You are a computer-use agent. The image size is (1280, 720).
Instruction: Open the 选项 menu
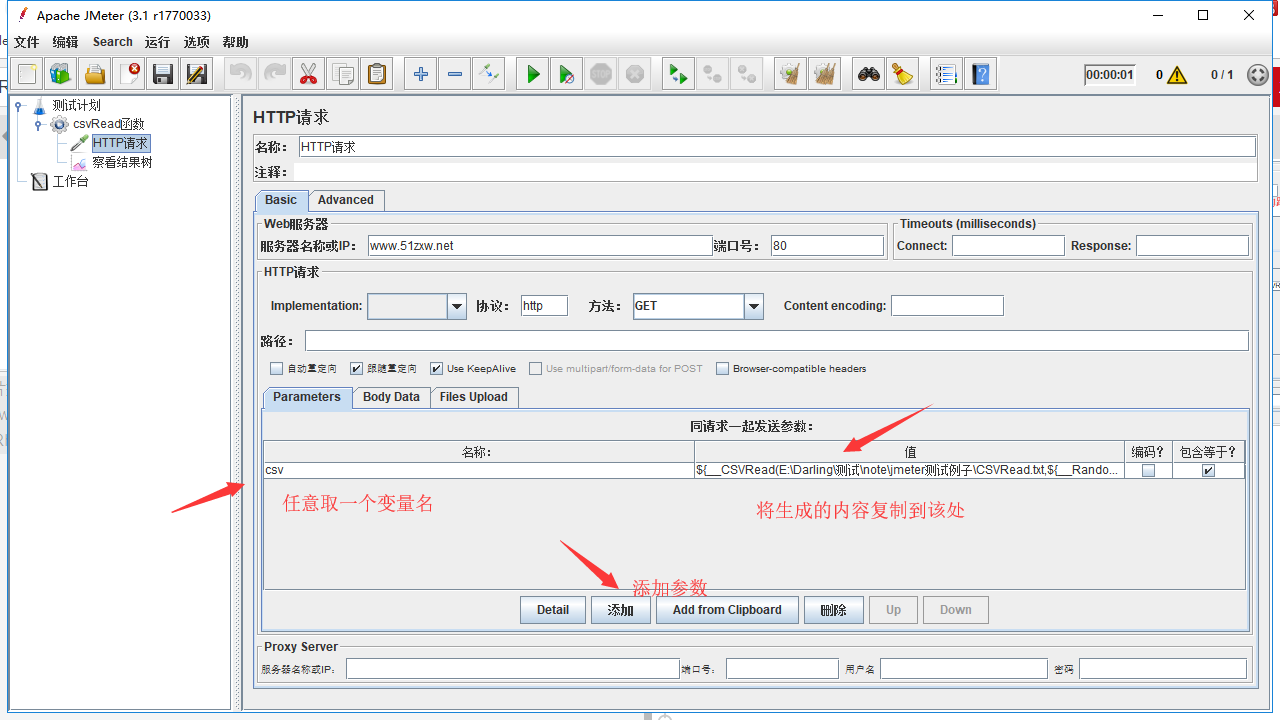(x=197, y=42)
